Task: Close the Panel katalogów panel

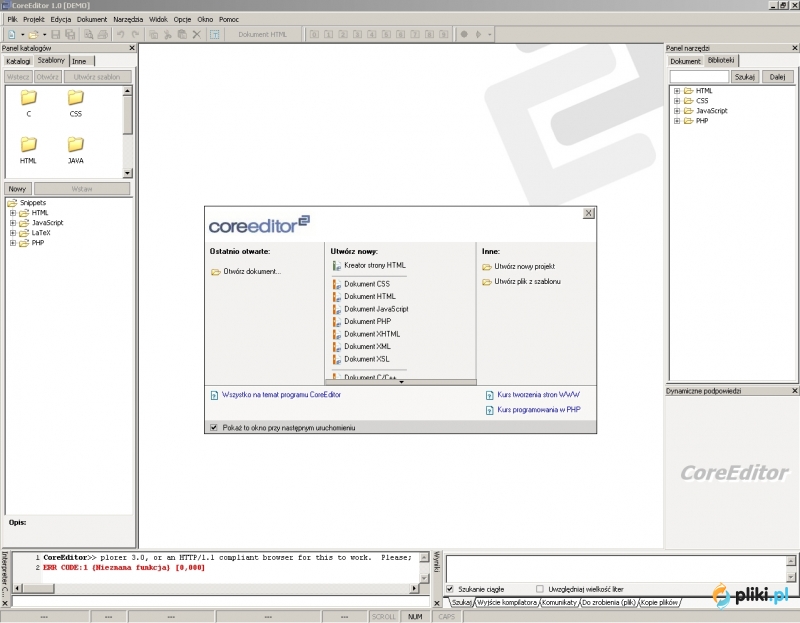Action: (132, 48)
